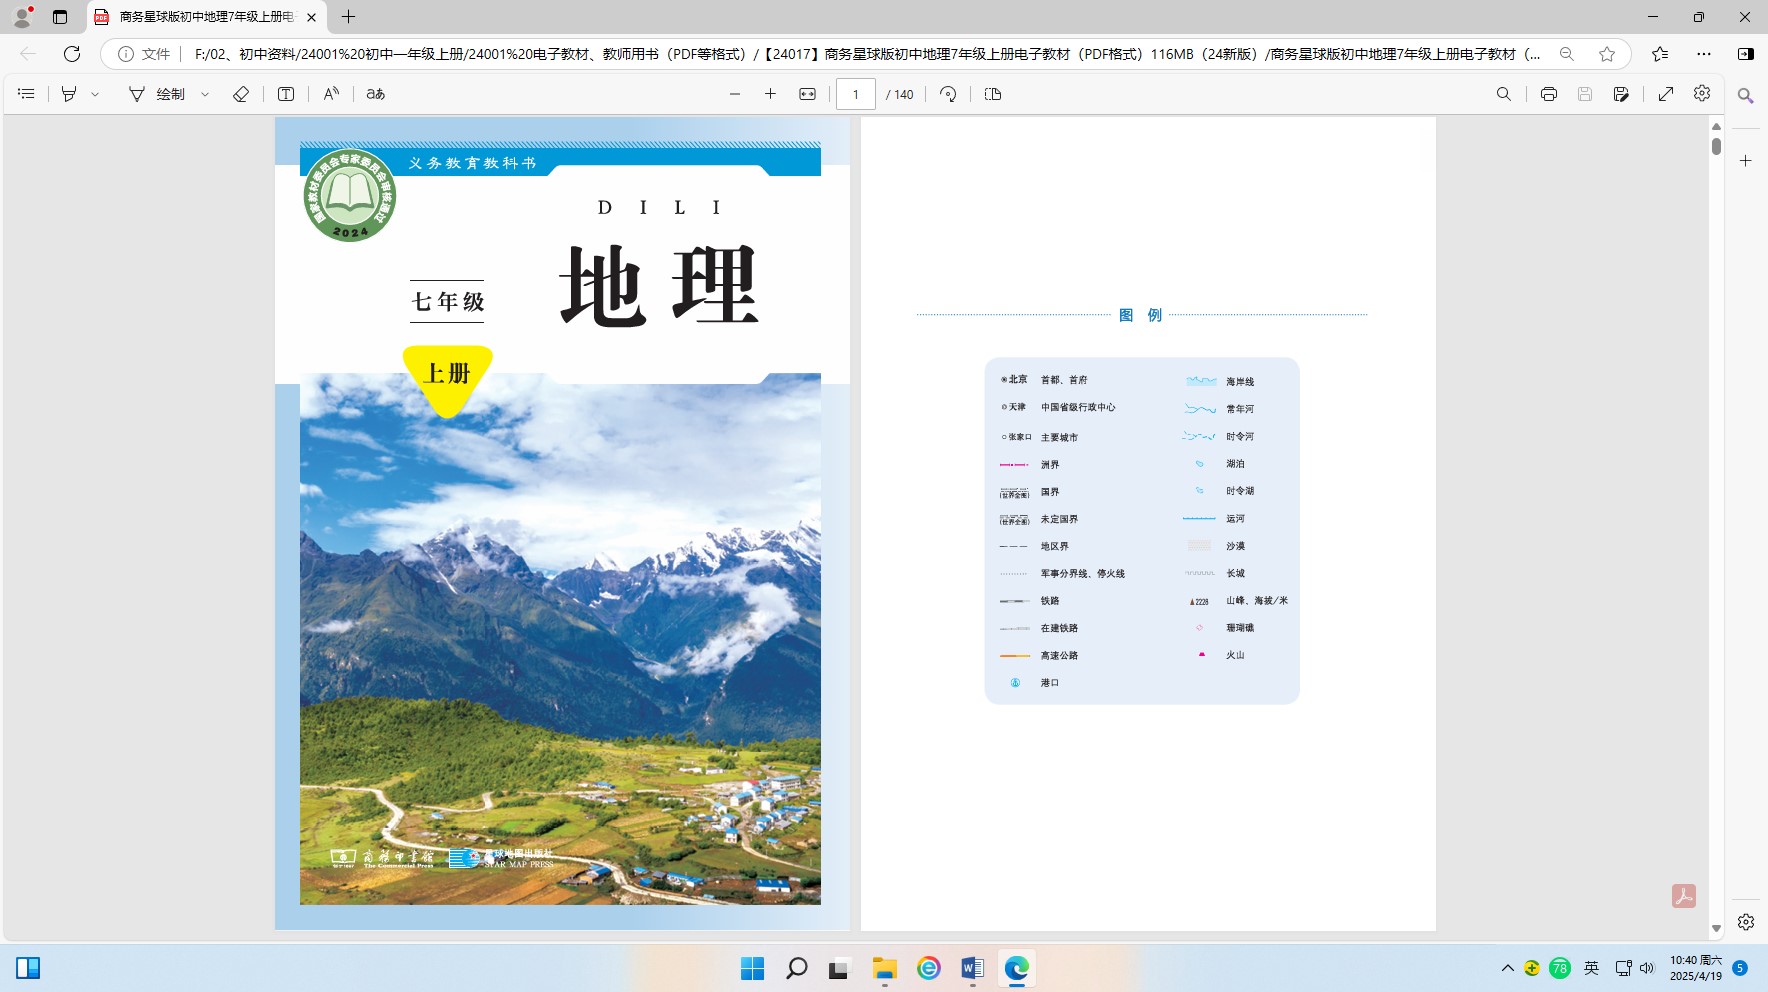Open a new browser tab
Viewport: 1768px width, 992px height.
(348, 17)
